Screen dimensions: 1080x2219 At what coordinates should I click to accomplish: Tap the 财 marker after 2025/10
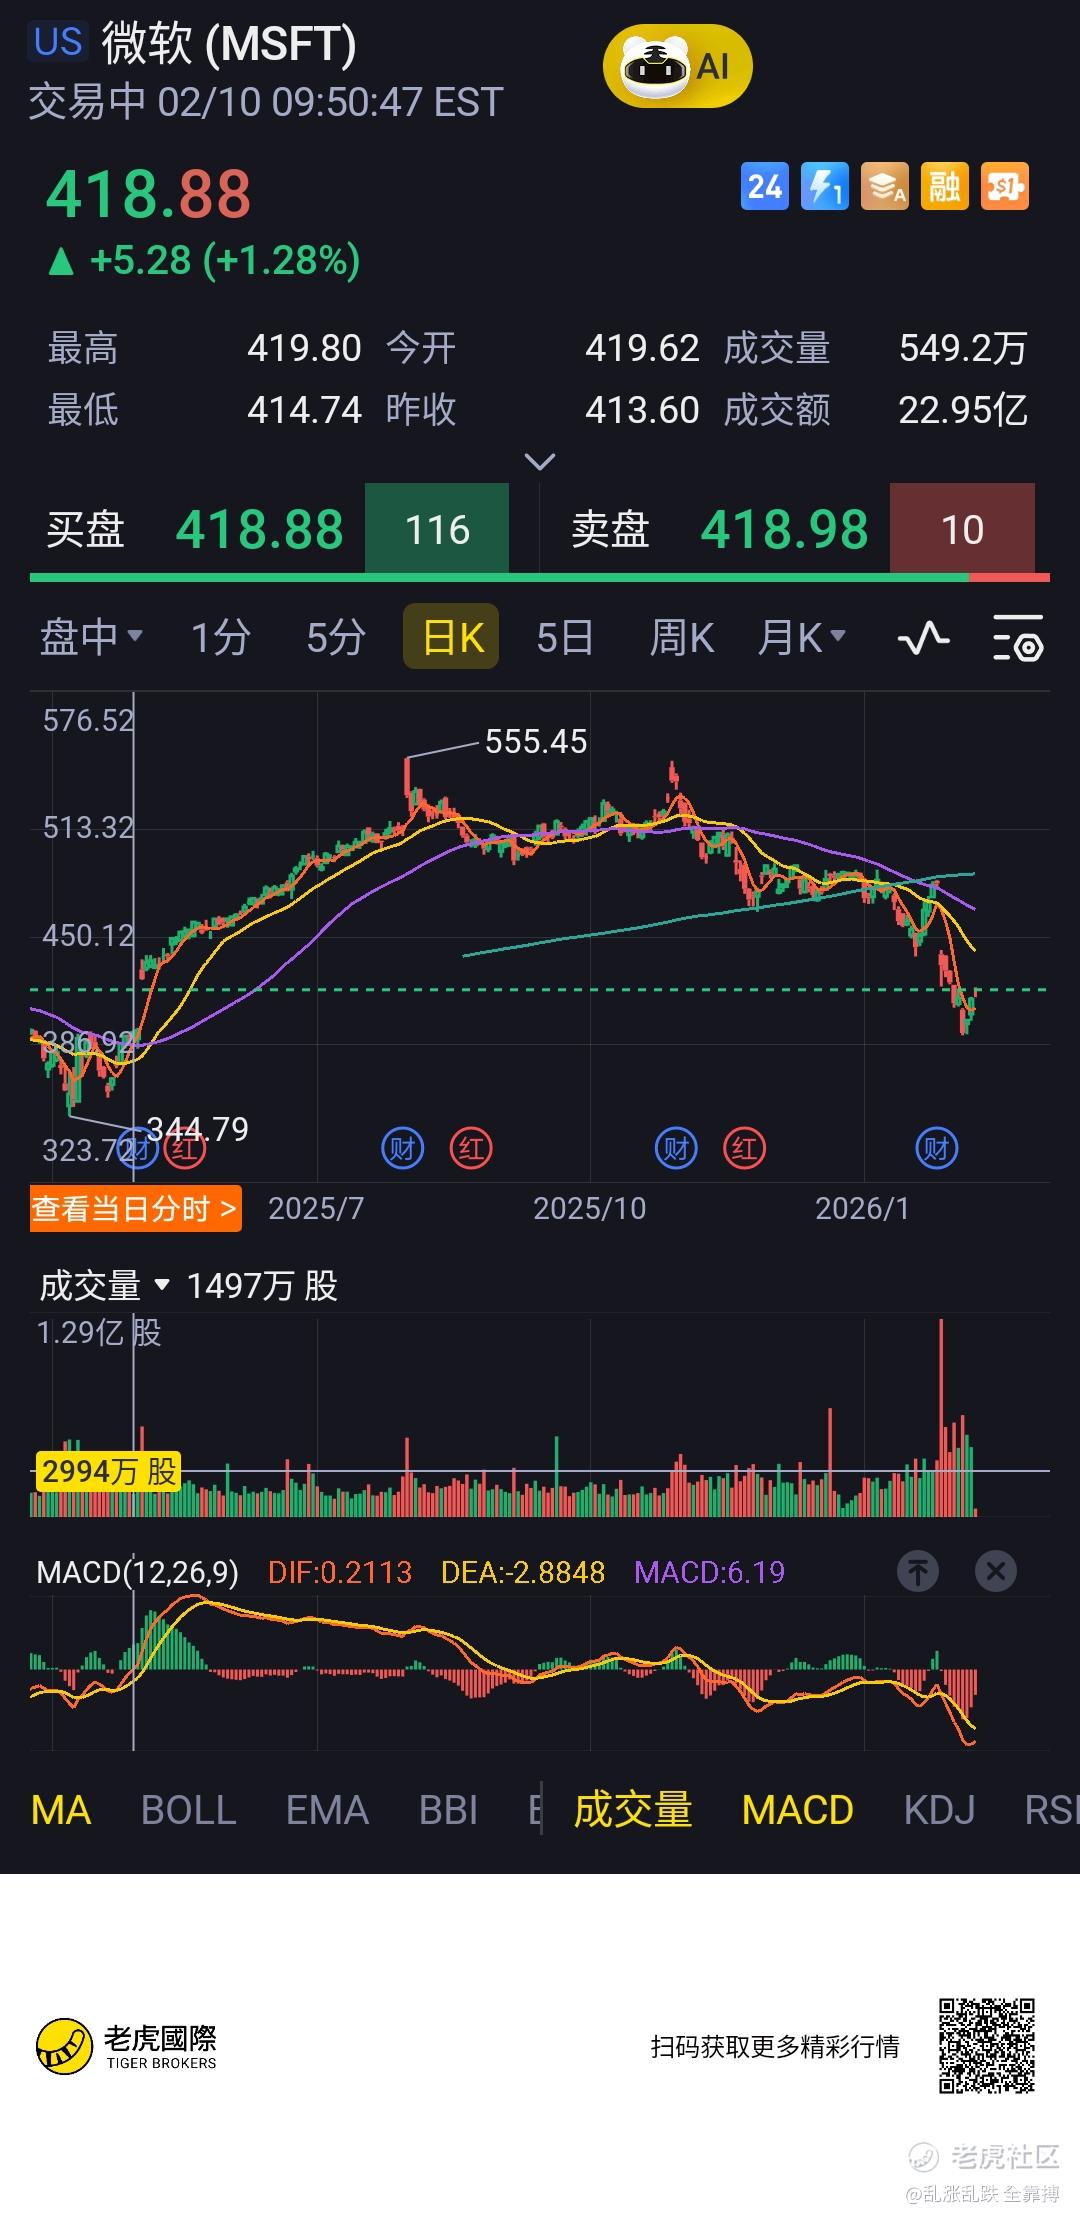(x=676, y=1149)
